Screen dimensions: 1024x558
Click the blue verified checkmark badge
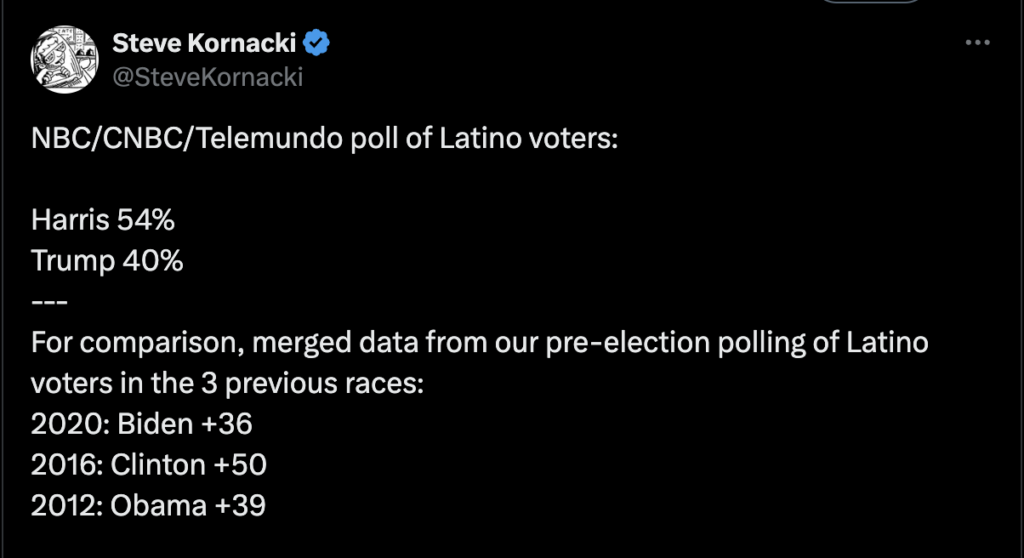point(318,43)
